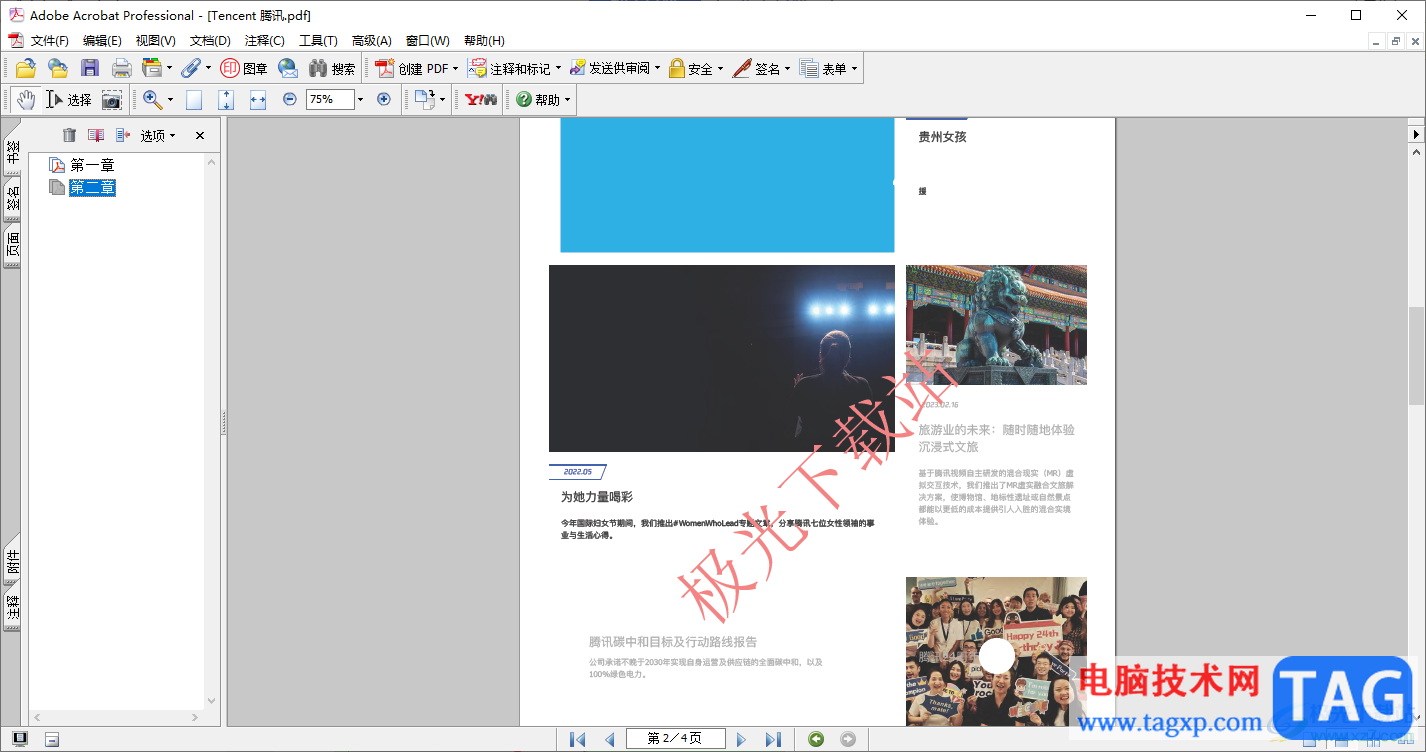Switch to the 页面 pages side tab
The image size is (1426, 752).
point(12,246)
